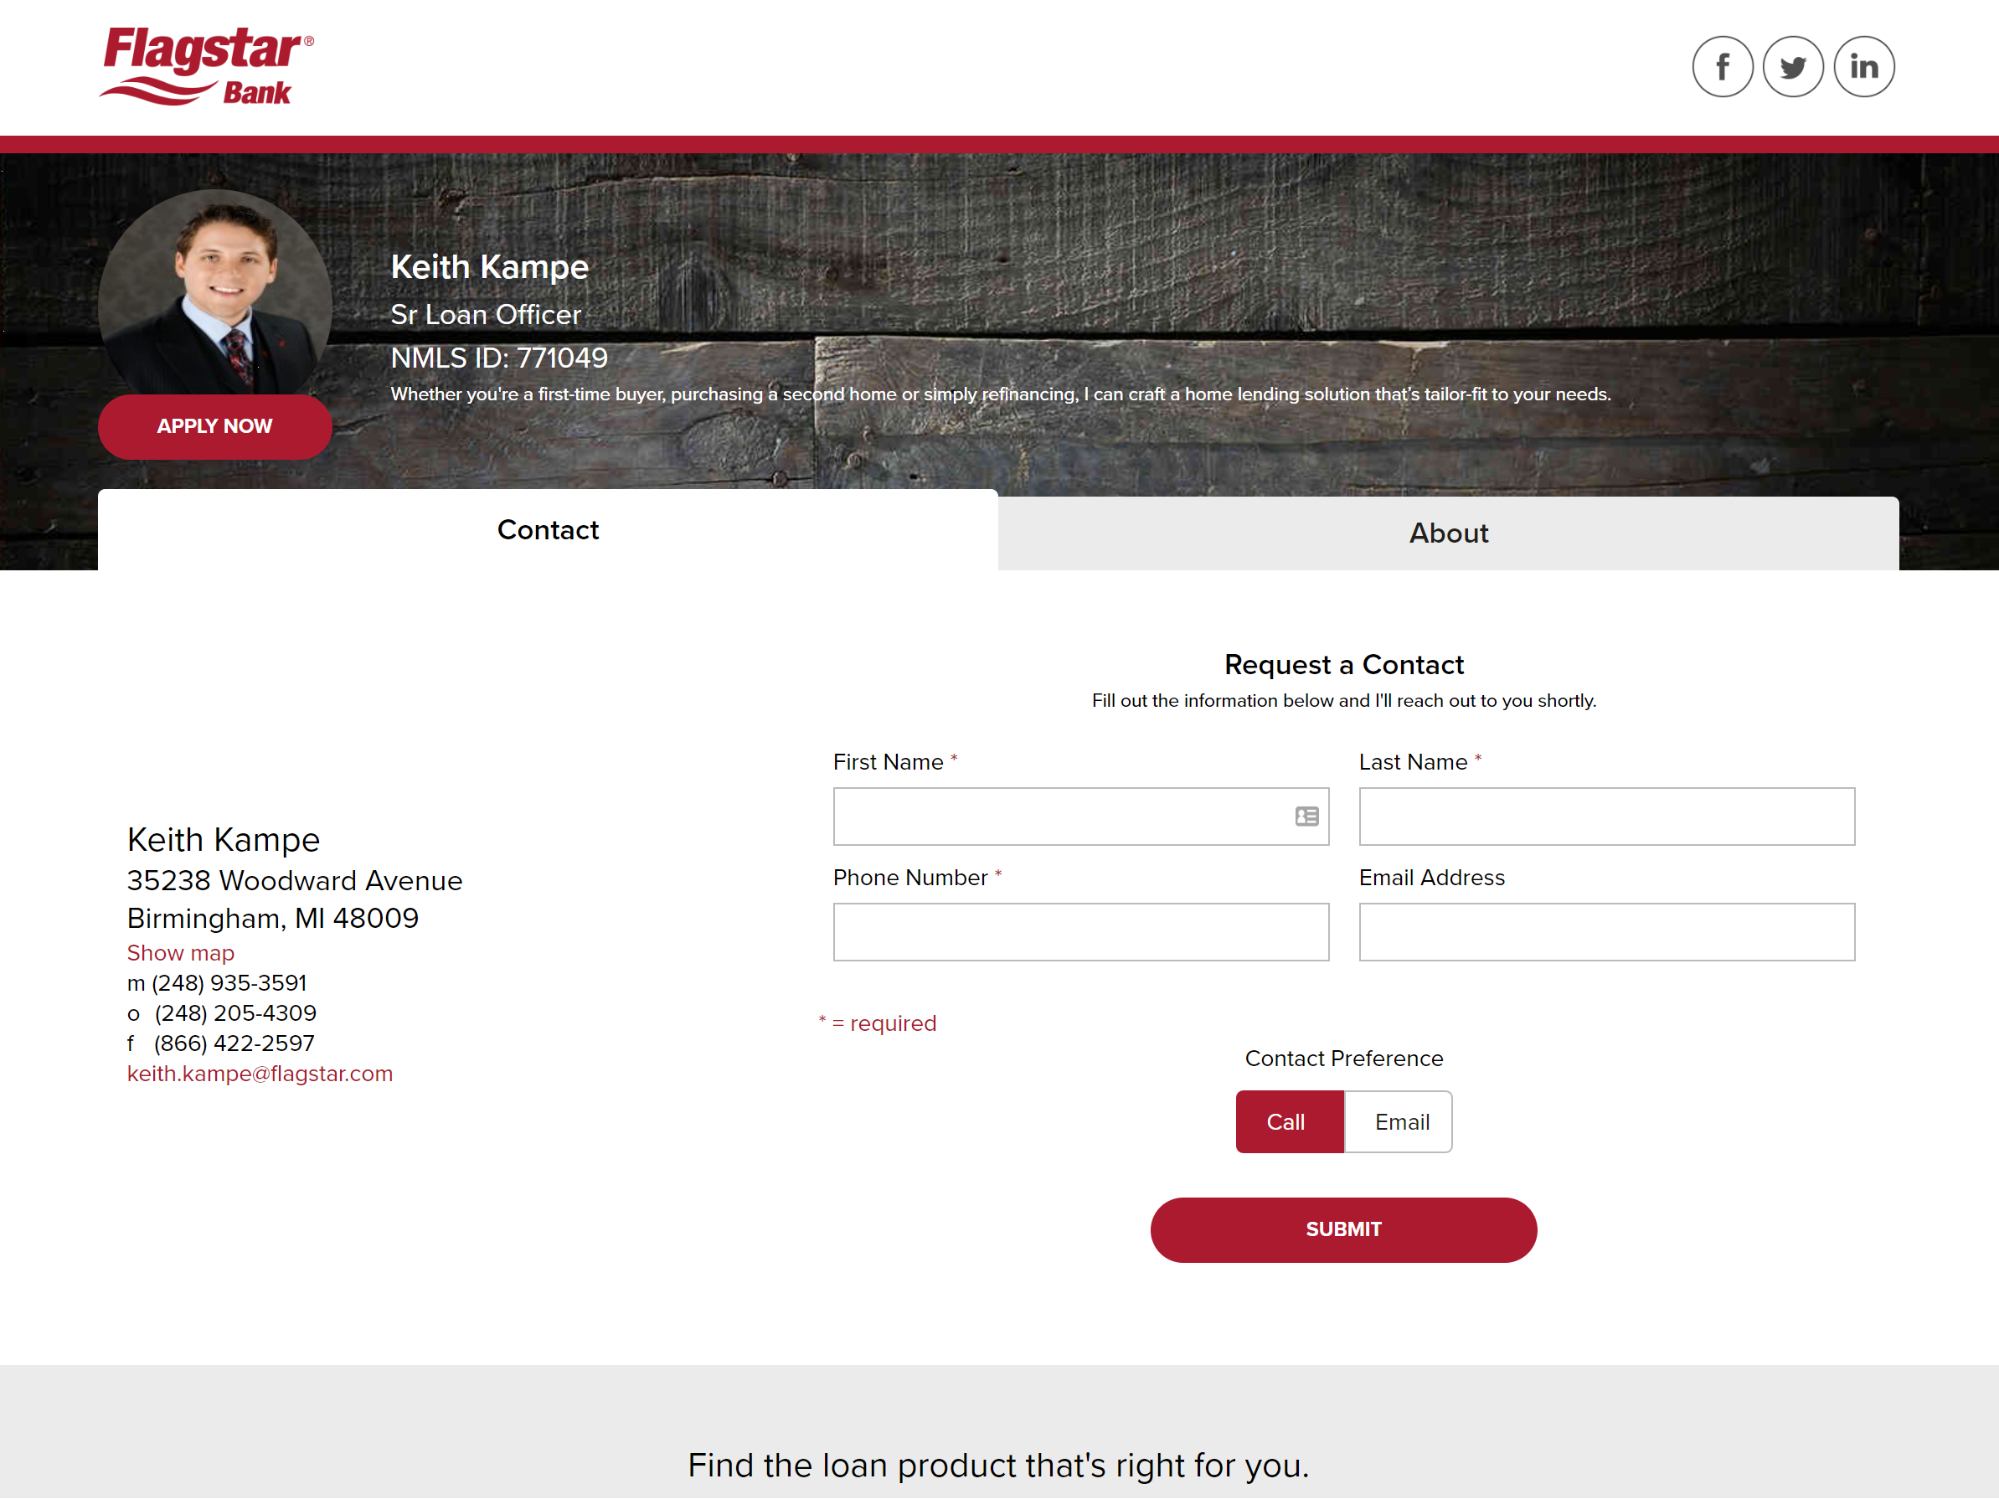Open the Twitter social icon

pyautogui.click(x=1793, y=67)
